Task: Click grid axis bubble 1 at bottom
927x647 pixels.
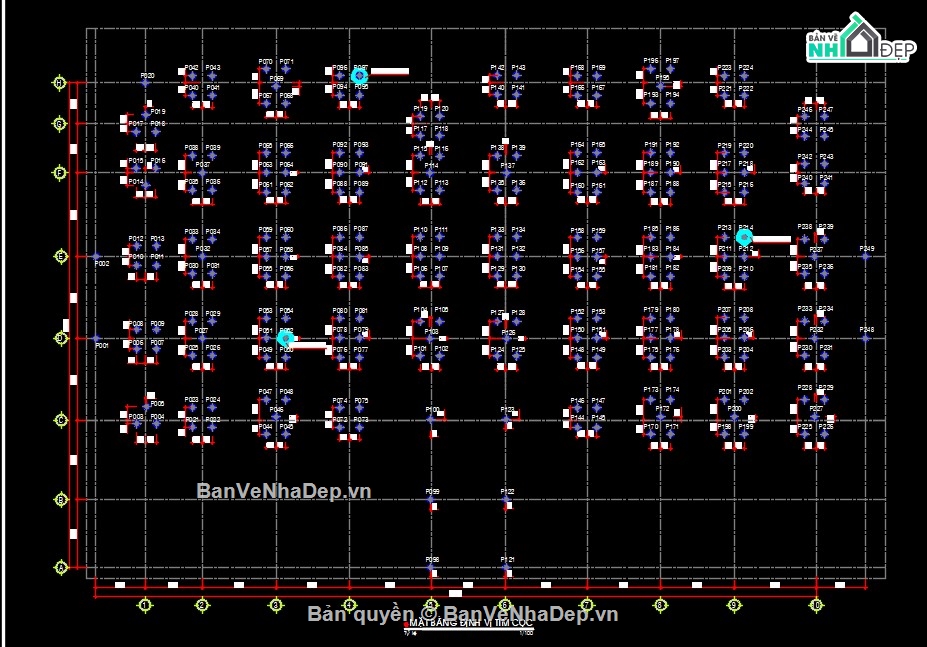Action: (145, 605)
